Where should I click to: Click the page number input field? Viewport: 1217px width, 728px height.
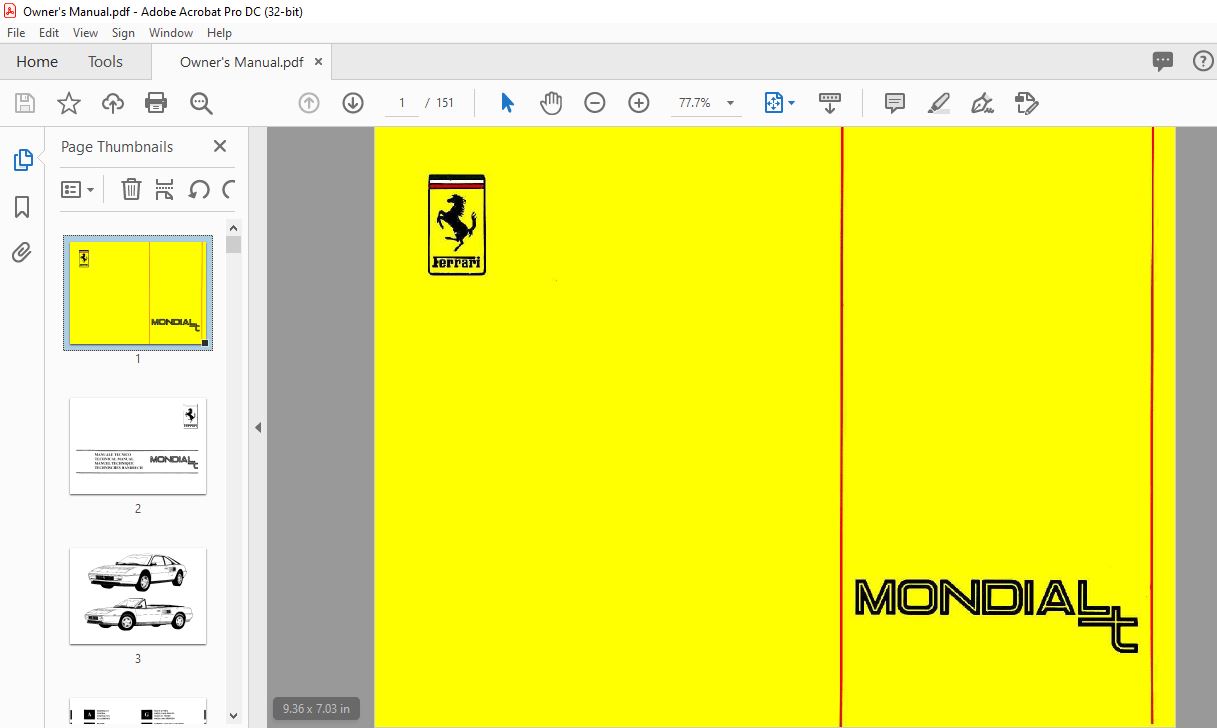[402, 103]
